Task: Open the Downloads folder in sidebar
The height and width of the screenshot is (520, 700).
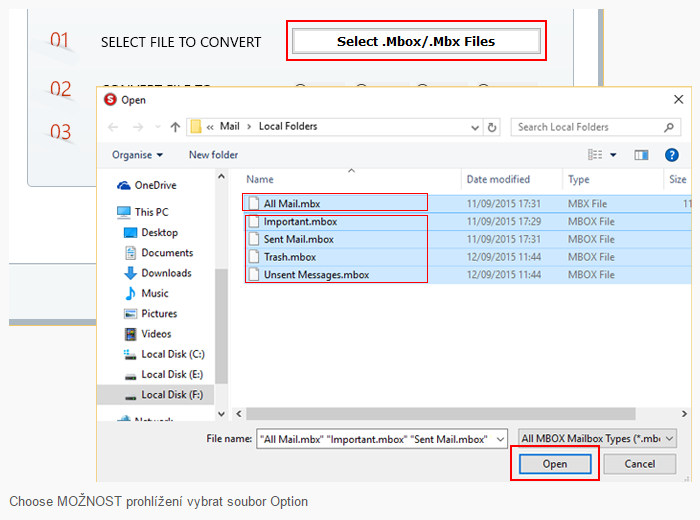Action: click(166, 273)
